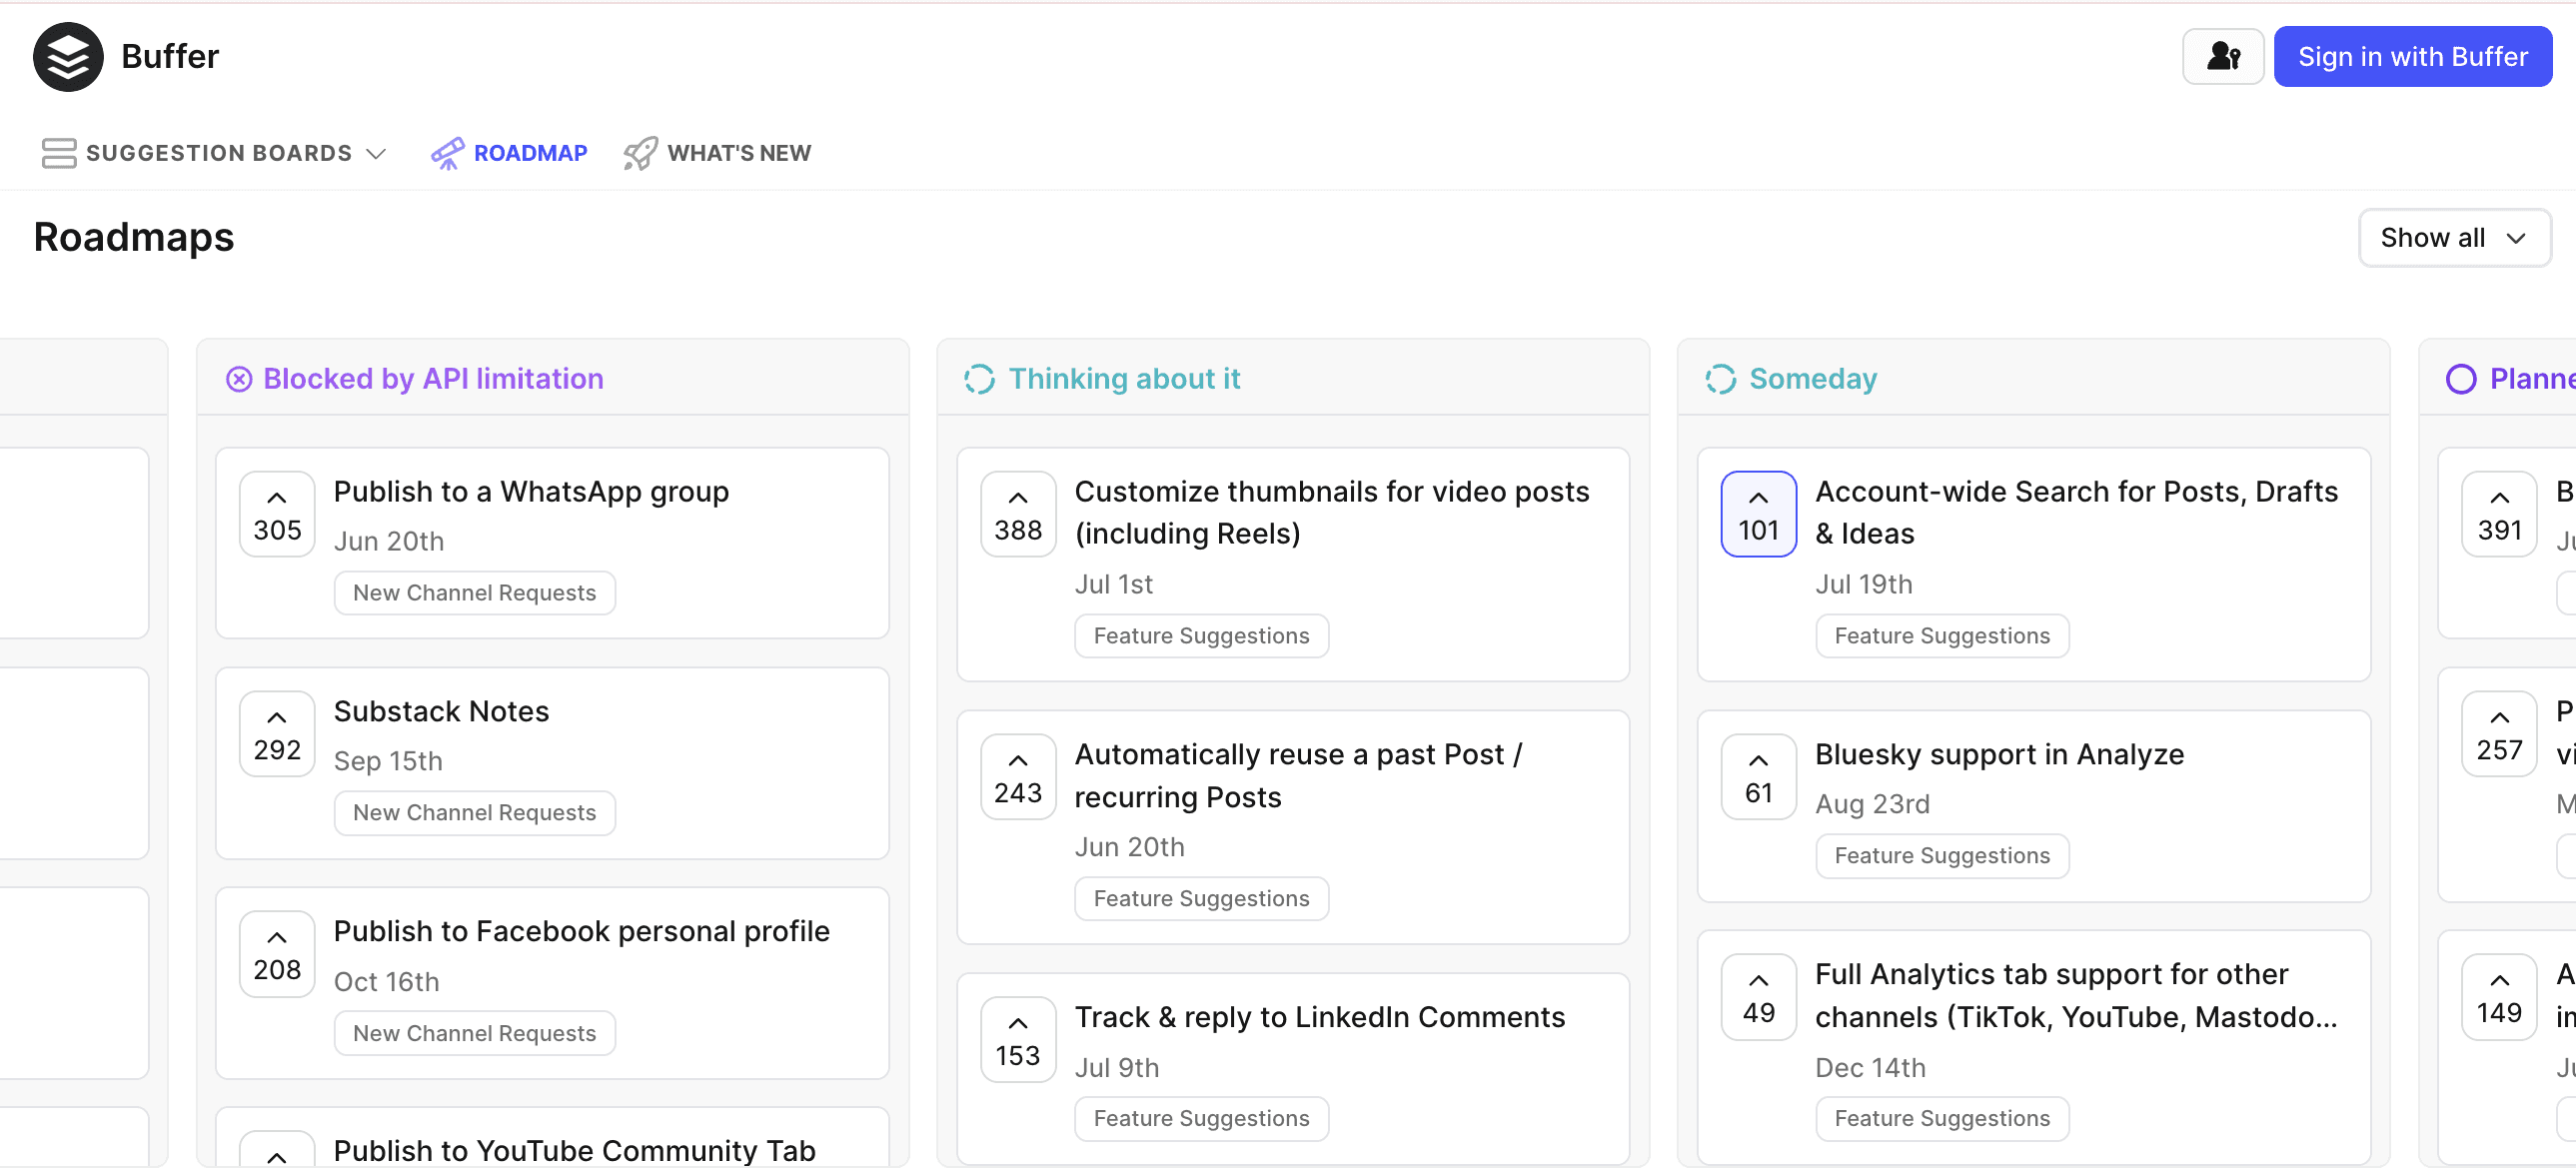Click the 257 votes upvote button
Screen dimensions: 2576x1169
pos(2499,734)
